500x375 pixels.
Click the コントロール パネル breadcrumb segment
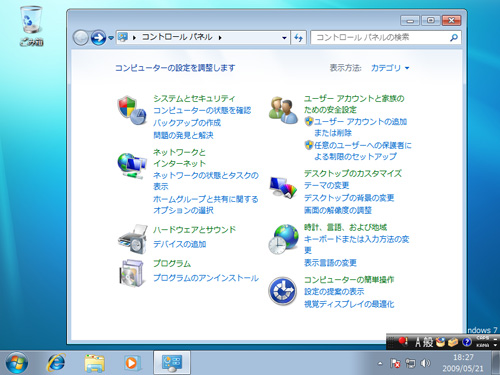[177, 37]
